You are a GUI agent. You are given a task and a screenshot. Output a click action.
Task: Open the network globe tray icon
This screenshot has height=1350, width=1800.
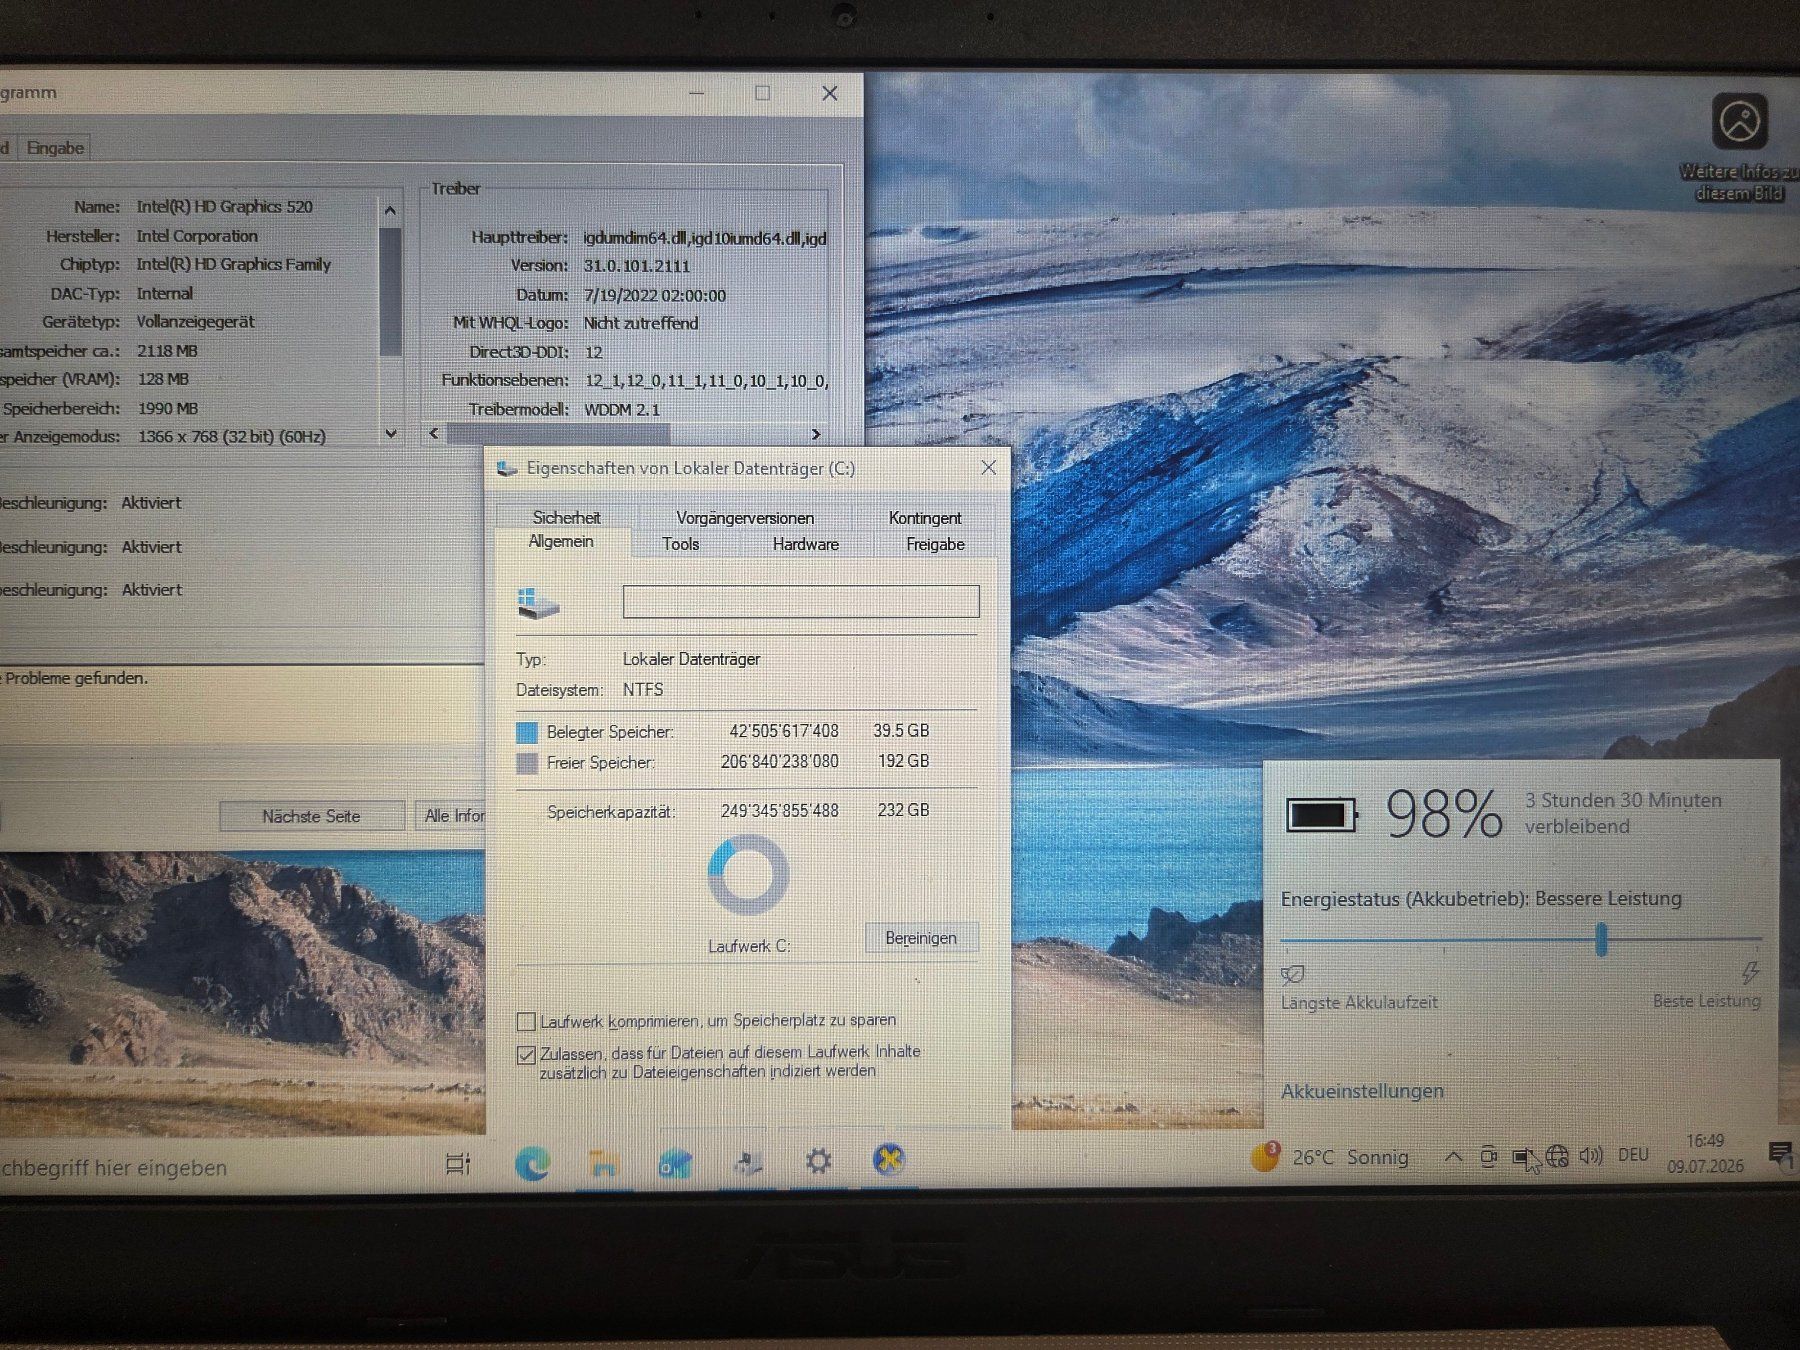pos(1557,1156)
